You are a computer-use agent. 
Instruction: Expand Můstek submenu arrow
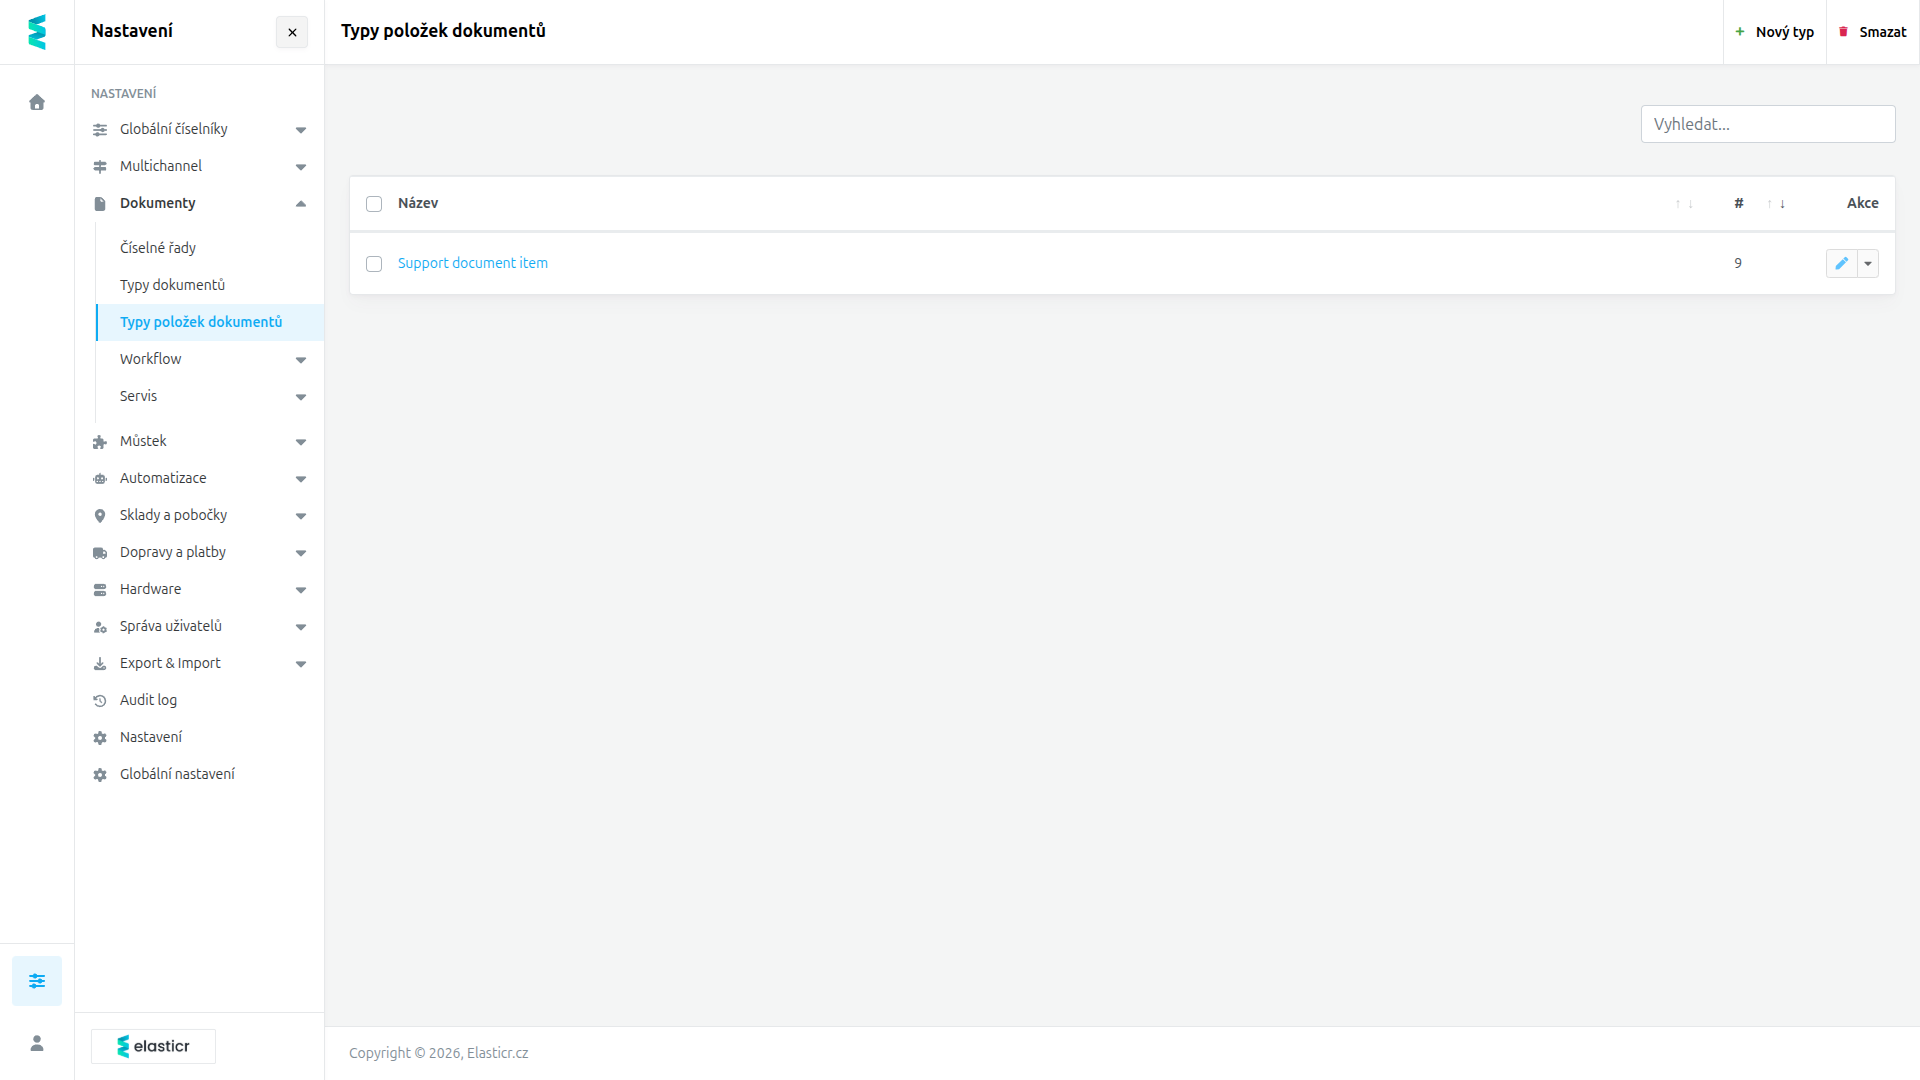[301, 442]
